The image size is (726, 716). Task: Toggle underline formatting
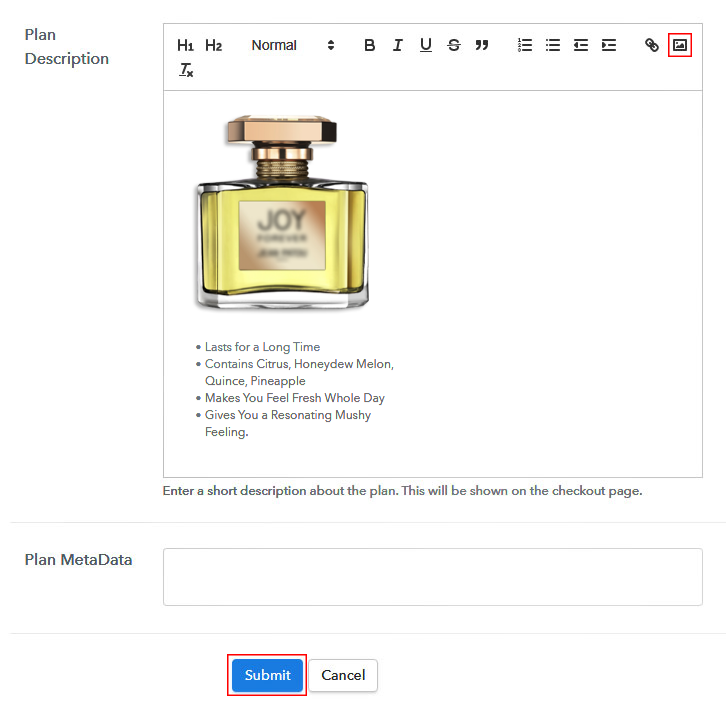coord(426,45)
